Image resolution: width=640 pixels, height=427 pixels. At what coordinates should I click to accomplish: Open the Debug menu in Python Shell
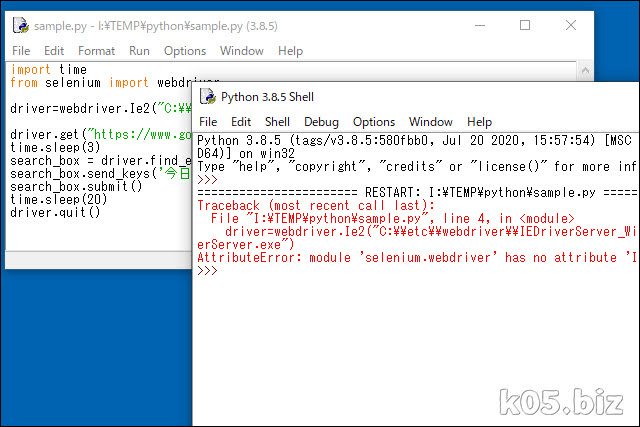(x=321, y=122)
